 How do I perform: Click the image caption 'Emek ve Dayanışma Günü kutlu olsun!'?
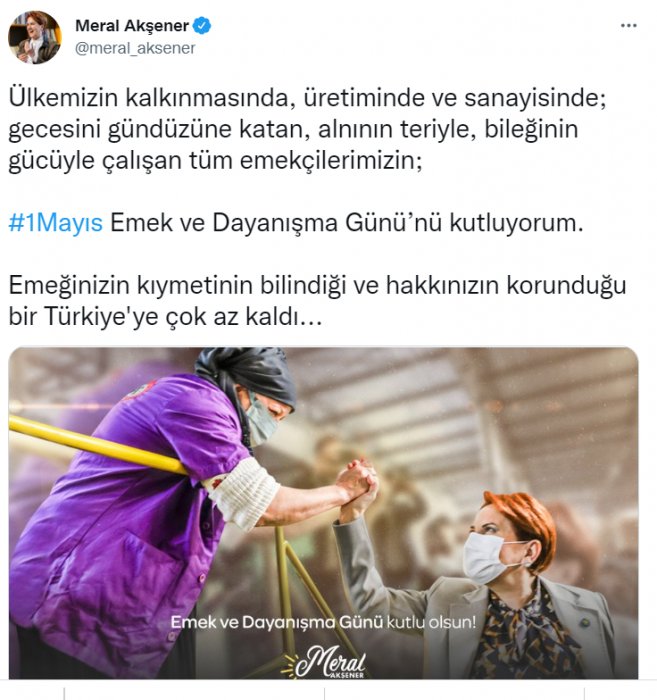tap(323, 622)
